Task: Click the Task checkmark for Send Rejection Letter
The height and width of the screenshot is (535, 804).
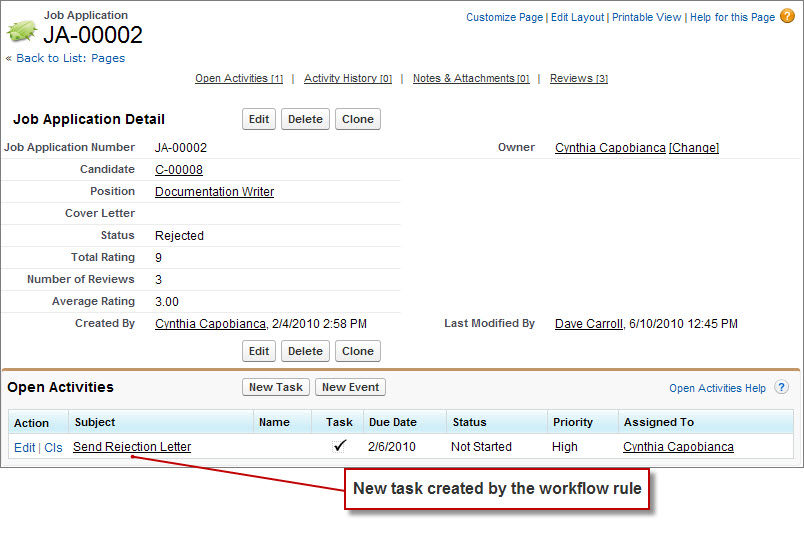Action: point(339,446)
